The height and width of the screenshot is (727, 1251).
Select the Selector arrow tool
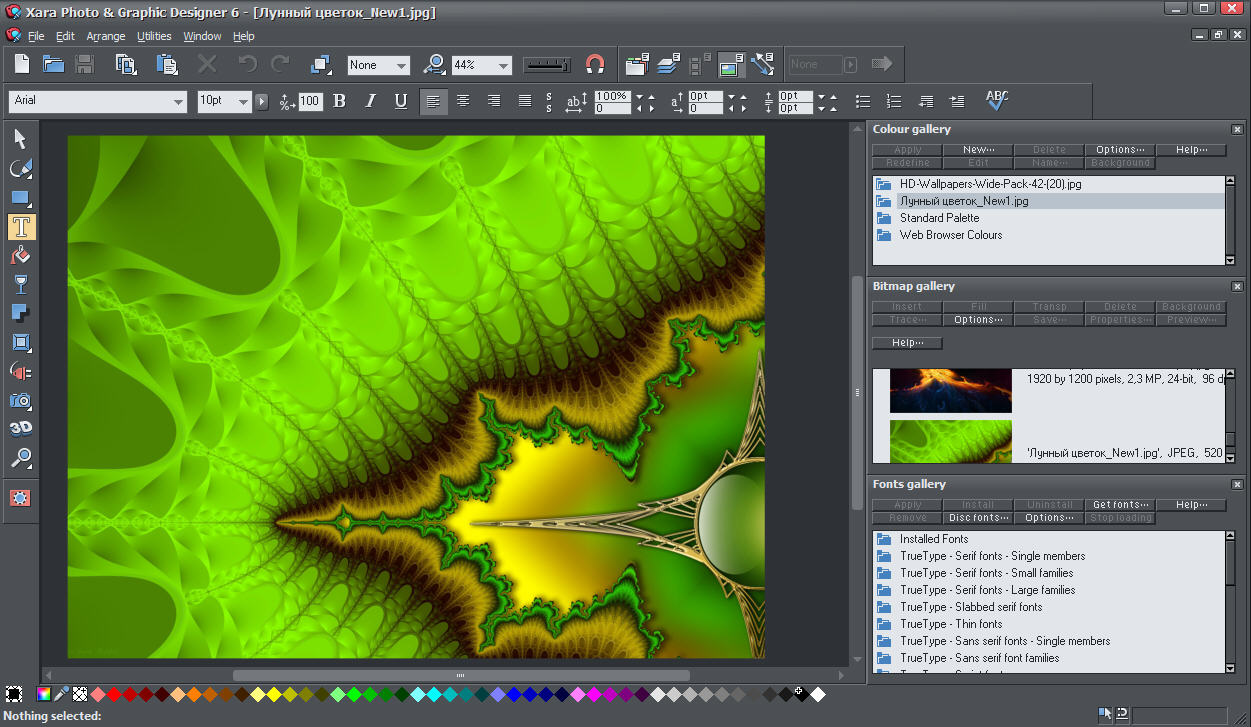[21, 139]
